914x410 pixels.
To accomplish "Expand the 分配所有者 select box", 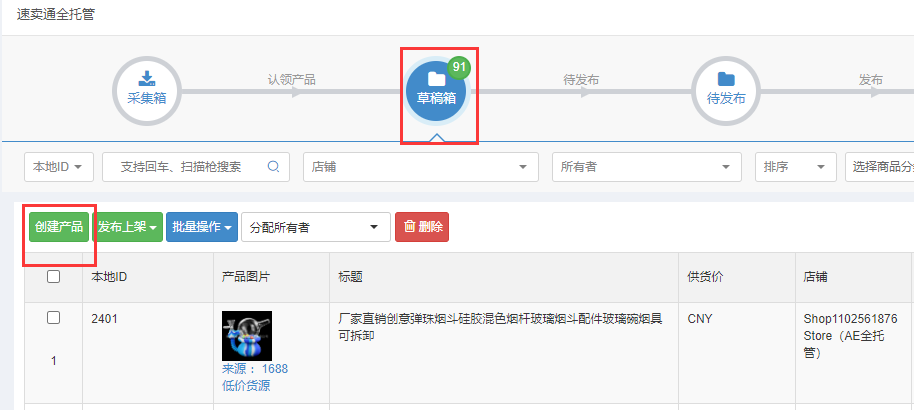I will (315, 227).
